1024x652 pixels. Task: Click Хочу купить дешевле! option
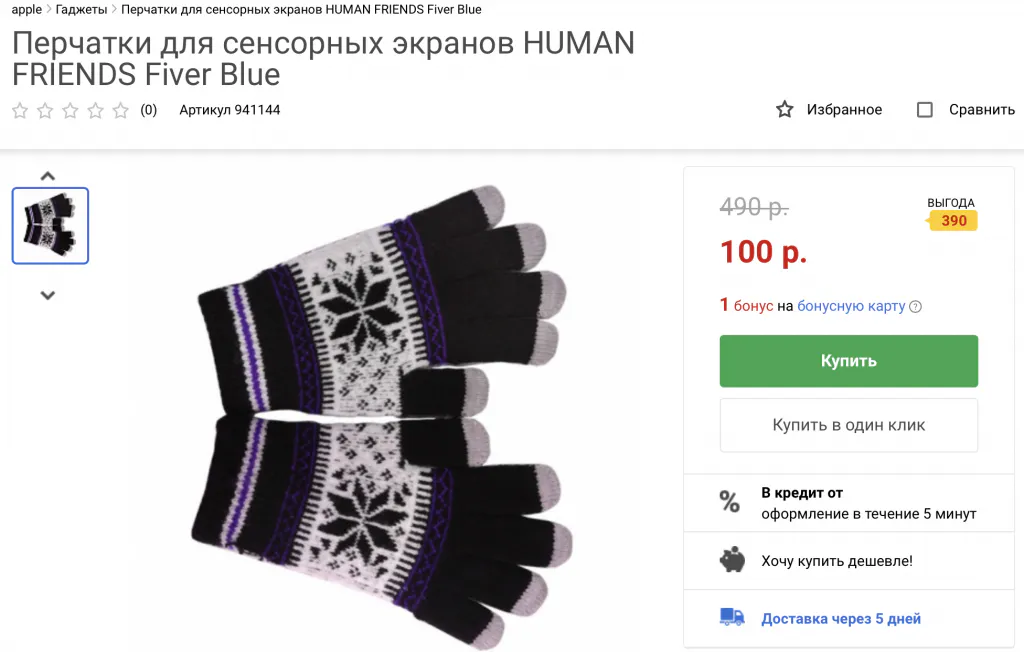click(836, 561)
